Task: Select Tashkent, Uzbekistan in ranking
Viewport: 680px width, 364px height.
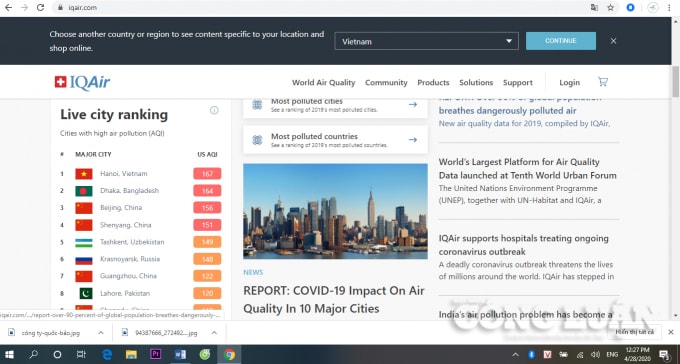Action: (132, 242)
